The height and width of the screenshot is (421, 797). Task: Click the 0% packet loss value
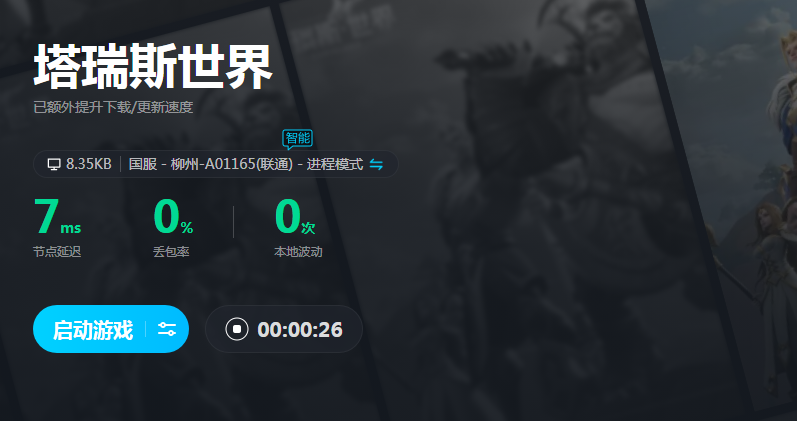(173, 217)
